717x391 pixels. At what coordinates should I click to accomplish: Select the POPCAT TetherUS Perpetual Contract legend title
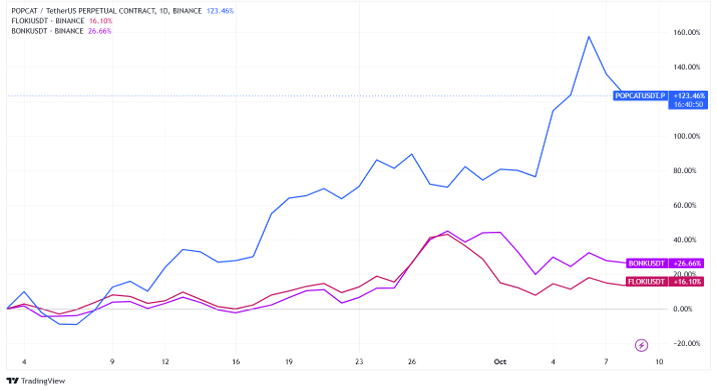click(106, 11)
